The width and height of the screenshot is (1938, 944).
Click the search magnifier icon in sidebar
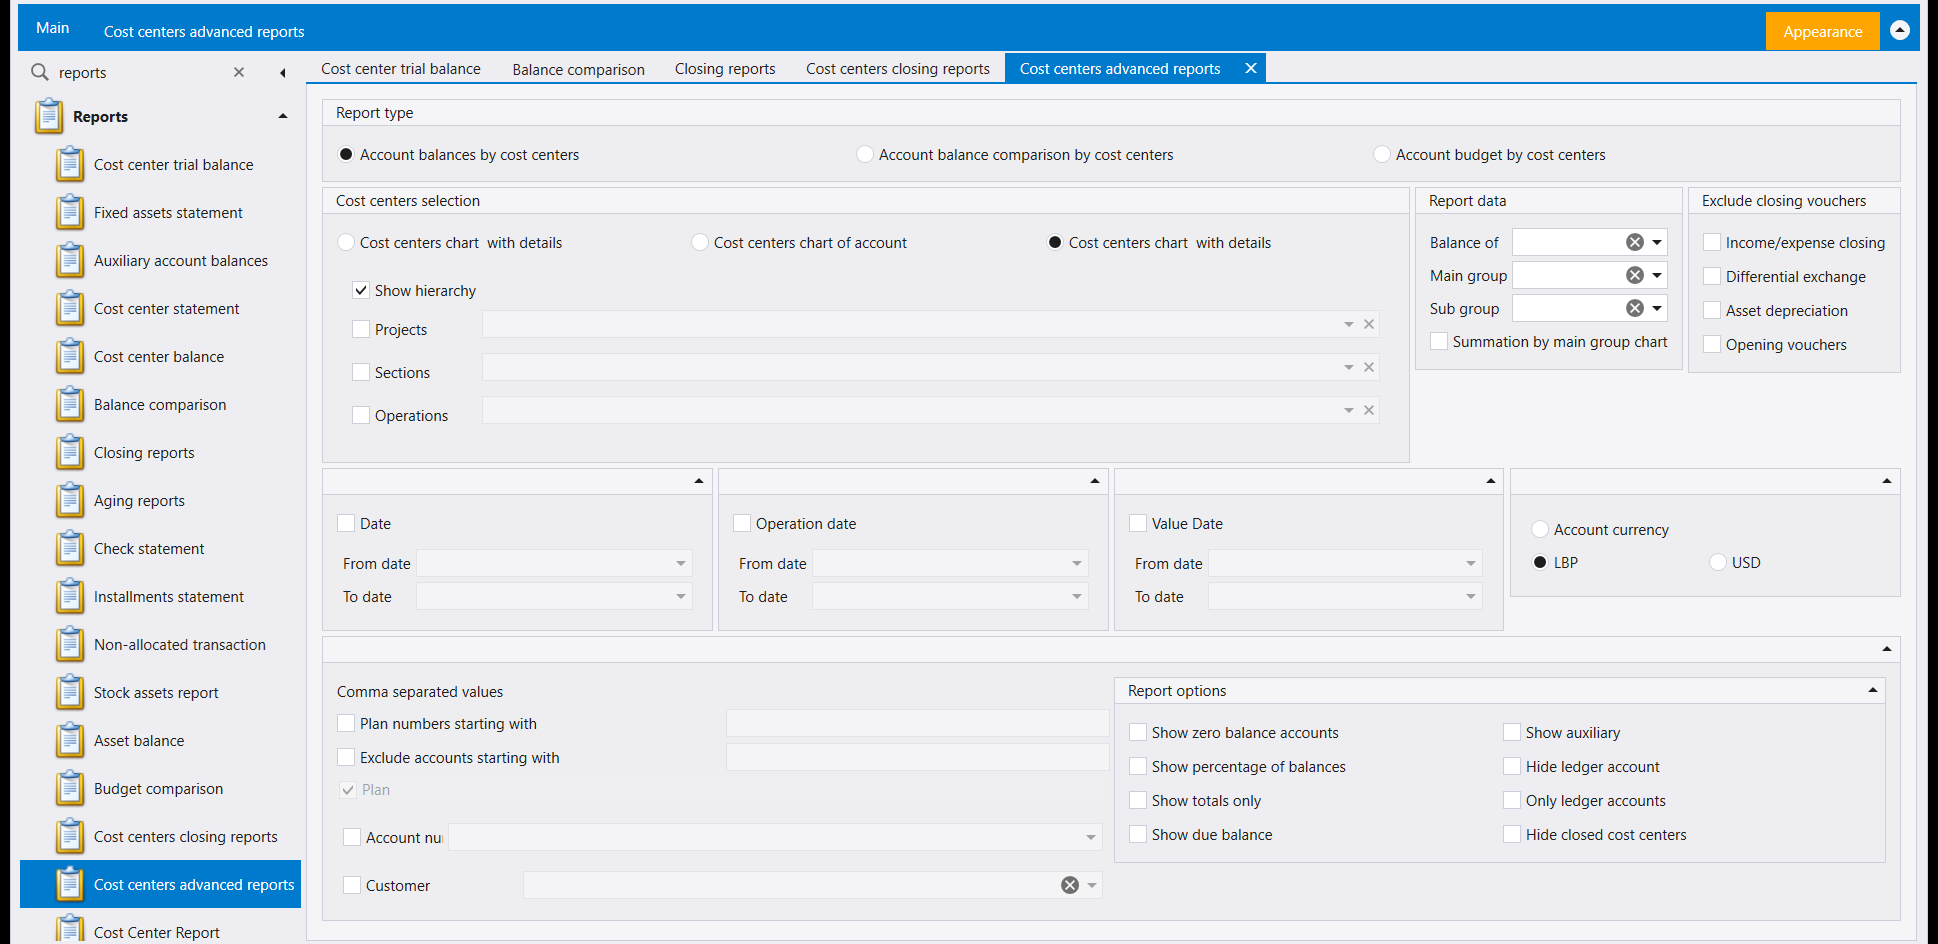coord(40,72)
